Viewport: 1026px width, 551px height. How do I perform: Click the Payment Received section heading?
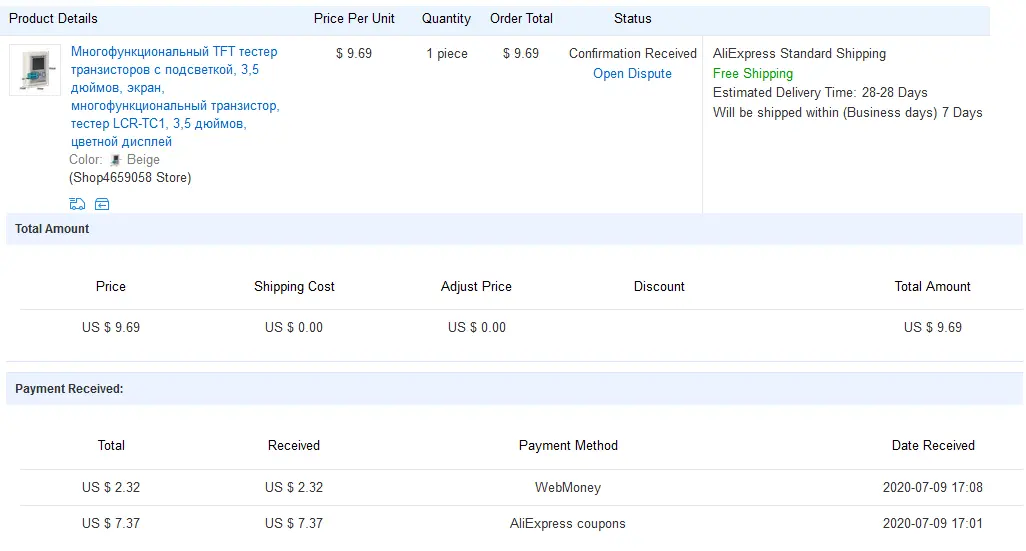[x=69, y=389]
